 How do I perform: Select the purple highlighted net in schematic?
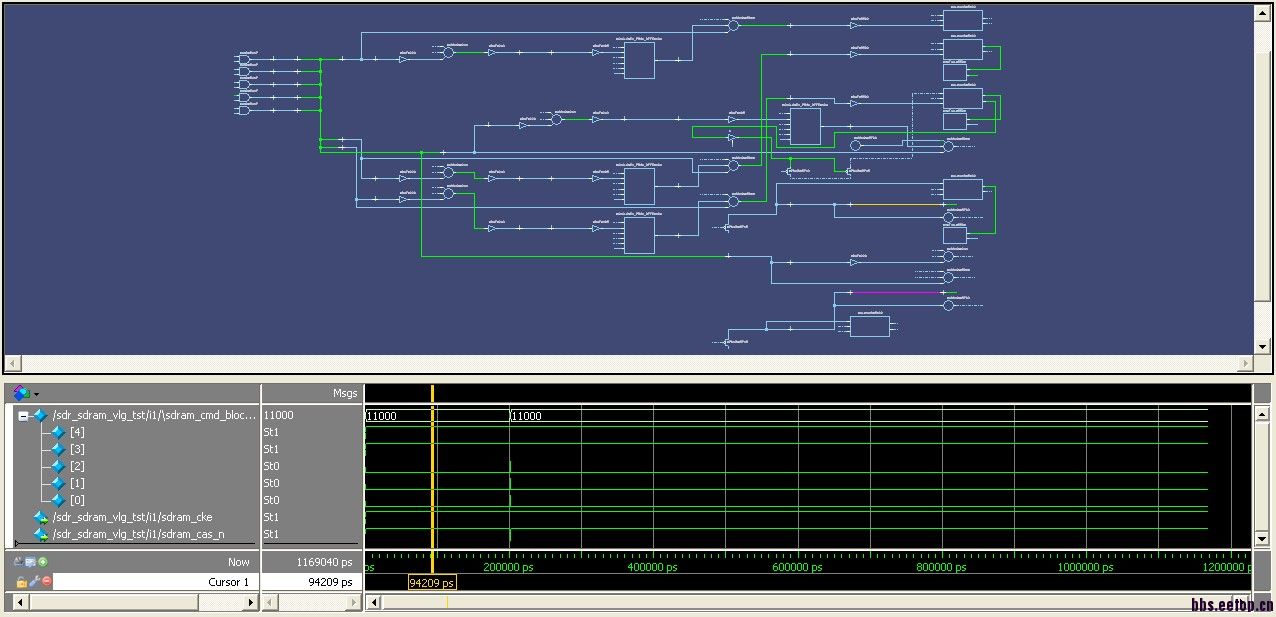click(898, 293)
